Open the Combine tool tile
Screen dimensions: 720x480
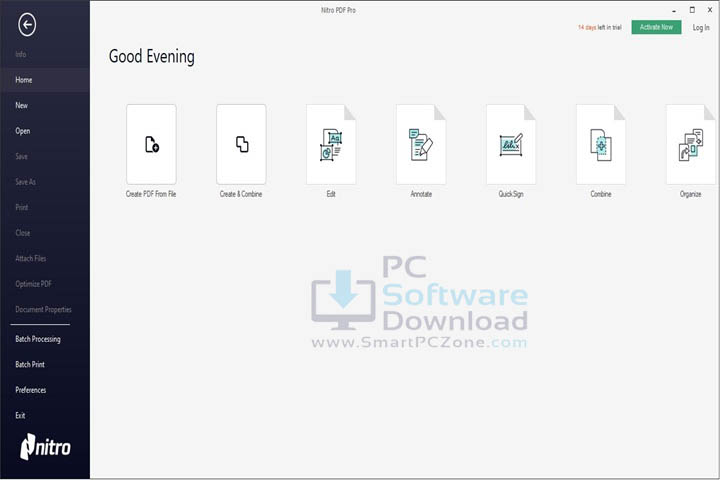click(x=601, y=144)
